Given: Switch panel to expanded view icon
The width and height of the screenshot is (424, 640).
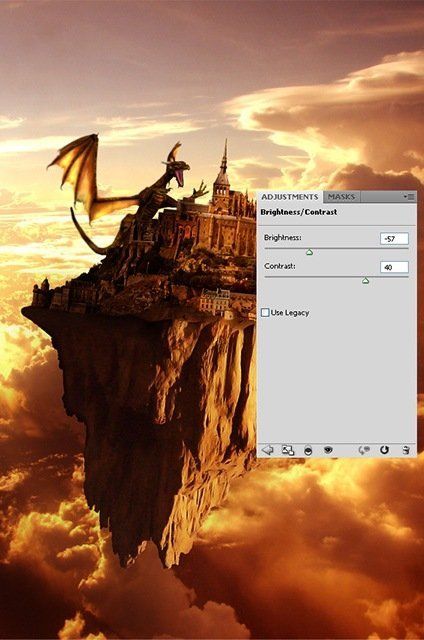Looking at the screenshot, I should pos(288,450).
